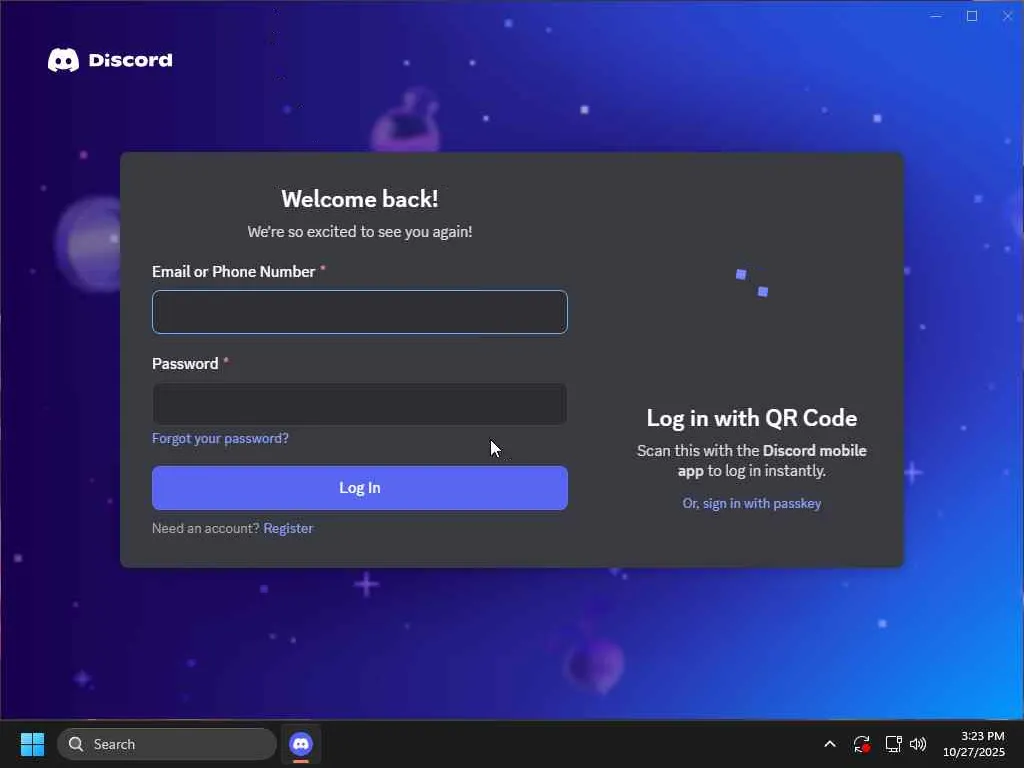Open the network display tray icon
The width and height of the screenshot is (1024, 768).
point(893,744)
